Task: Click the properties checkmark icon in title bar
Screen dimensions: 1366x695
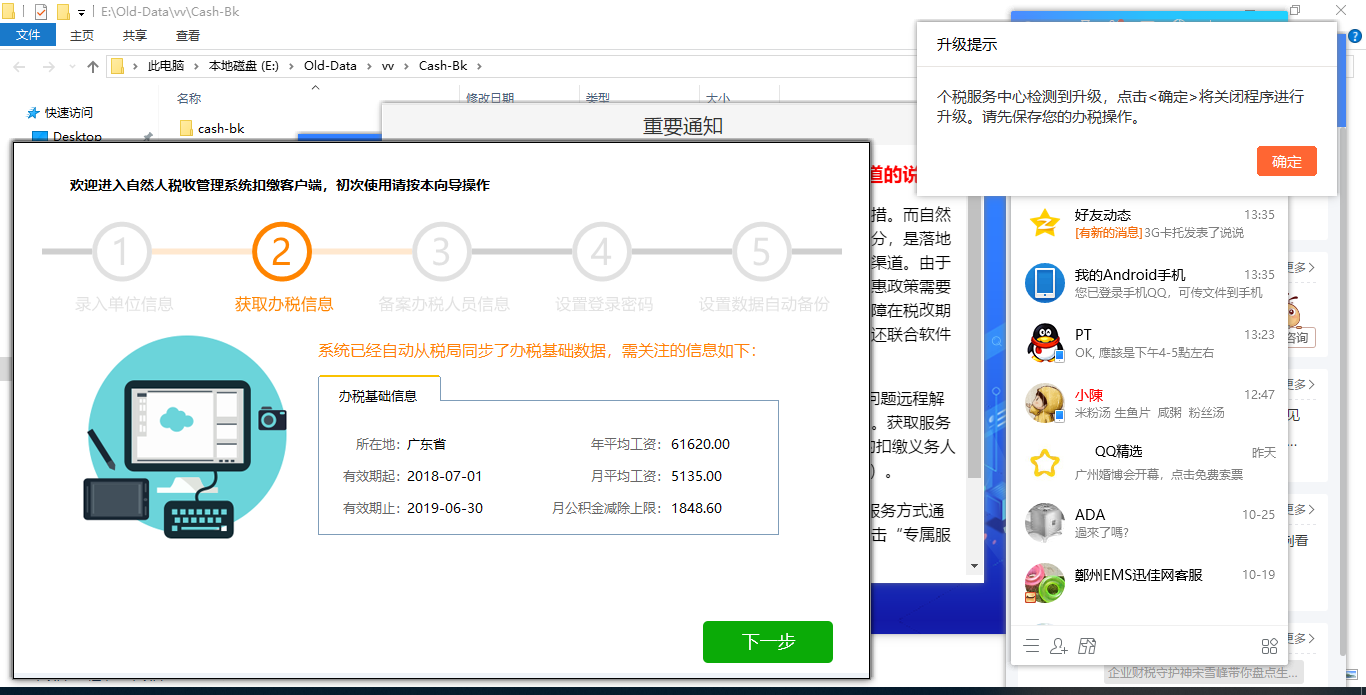Action: coord(41,12)
